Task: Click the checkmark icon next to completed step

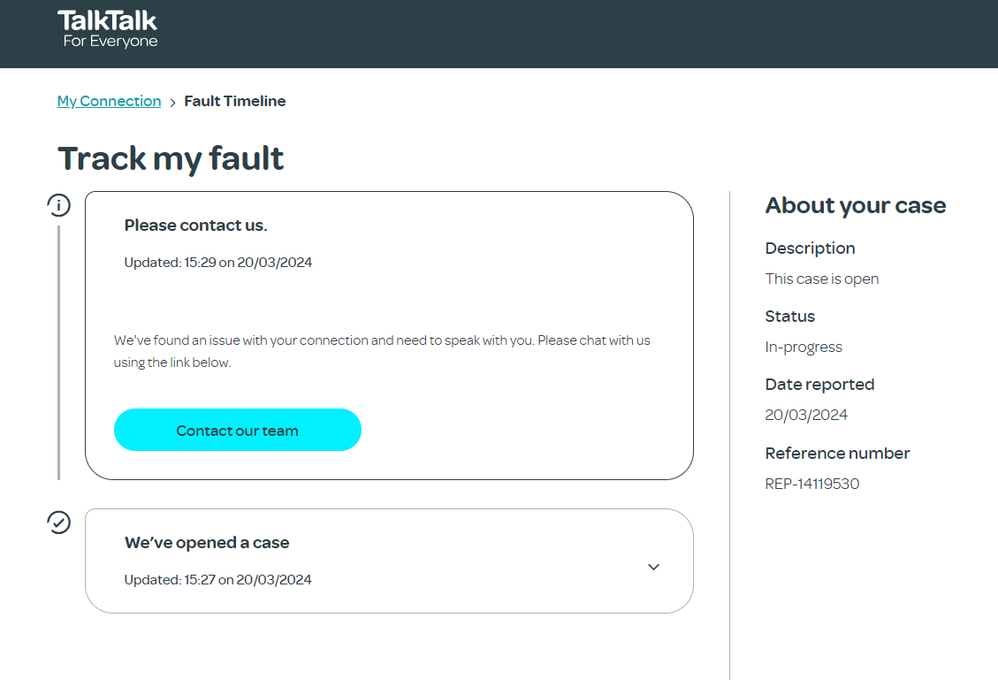Action: click(x=59, y=522)
